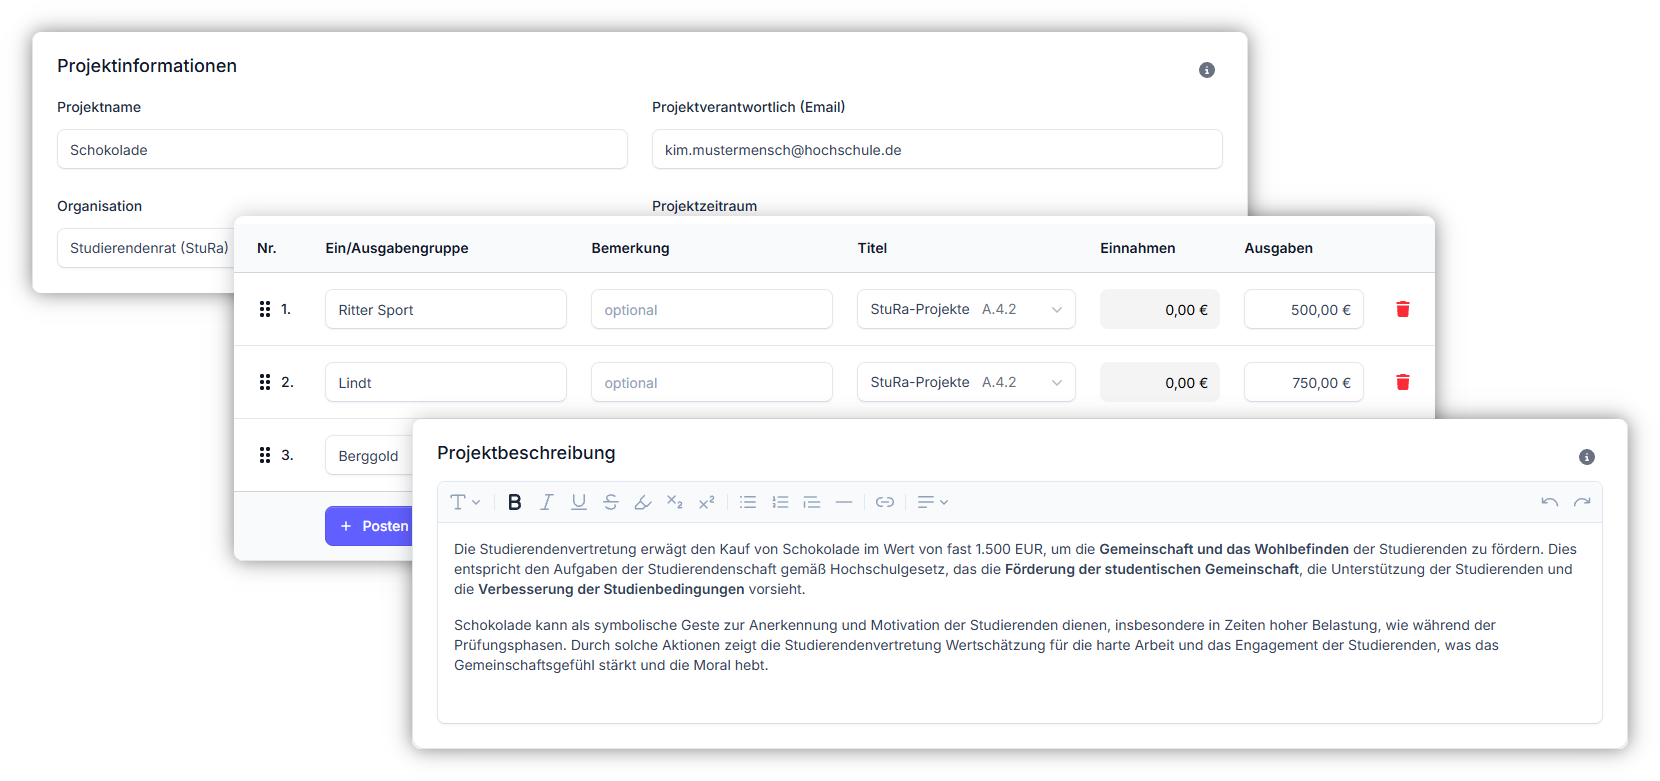Apply superscript formatting
The image size is (1660, 781).
click(x=706, y=502)
